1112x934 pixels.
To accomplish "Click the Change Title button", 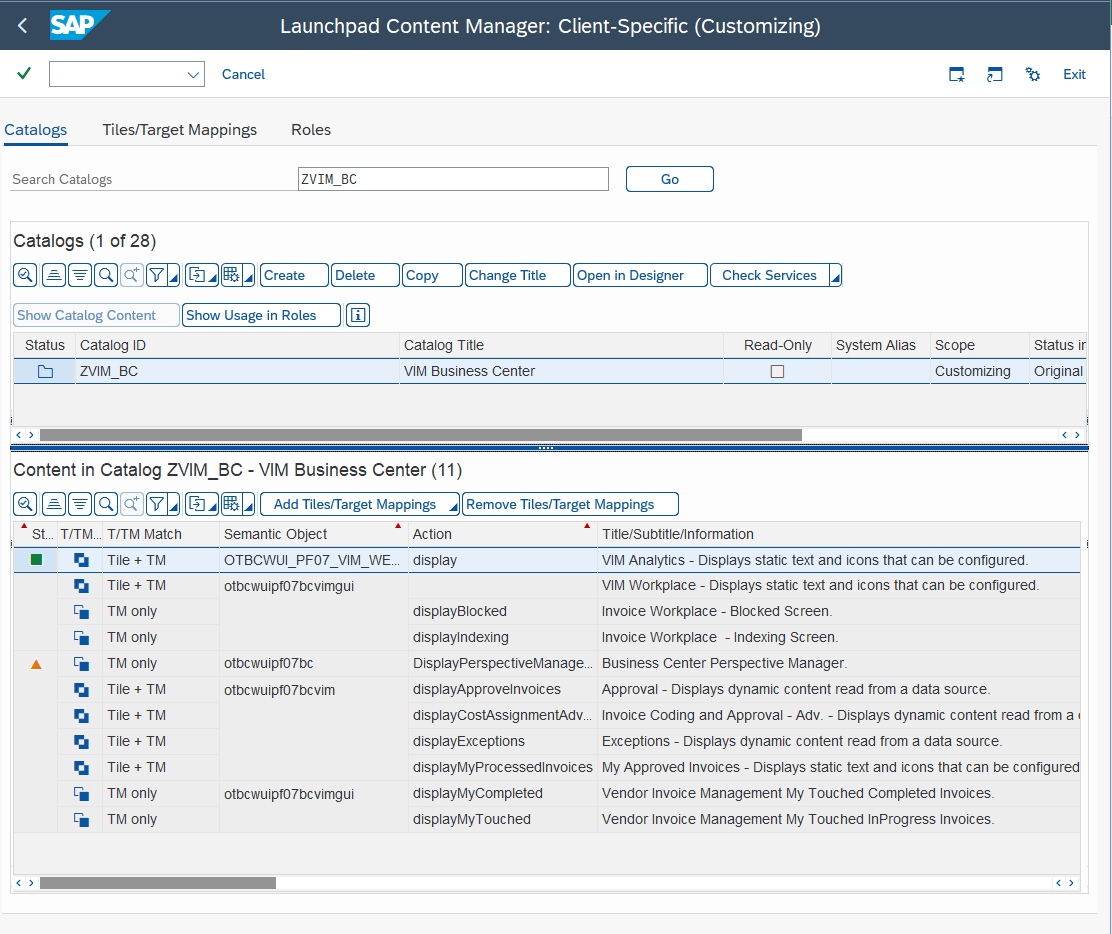I will 518,275.
